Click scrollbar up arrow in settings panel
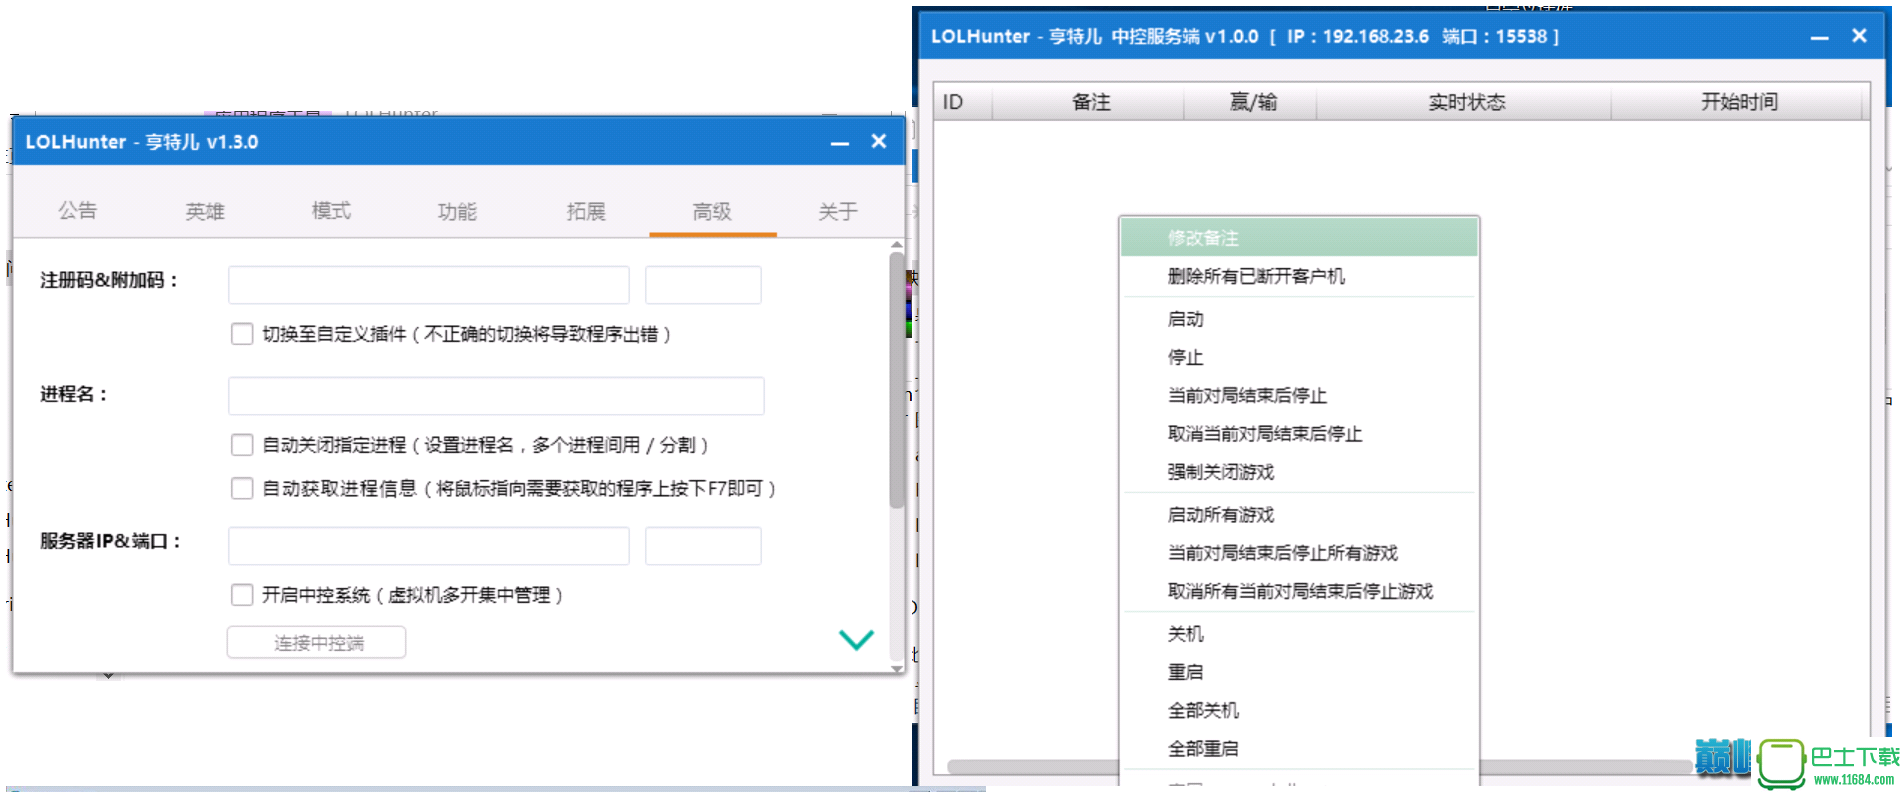This screenshot has height=792, width=1901. [896, 245]
